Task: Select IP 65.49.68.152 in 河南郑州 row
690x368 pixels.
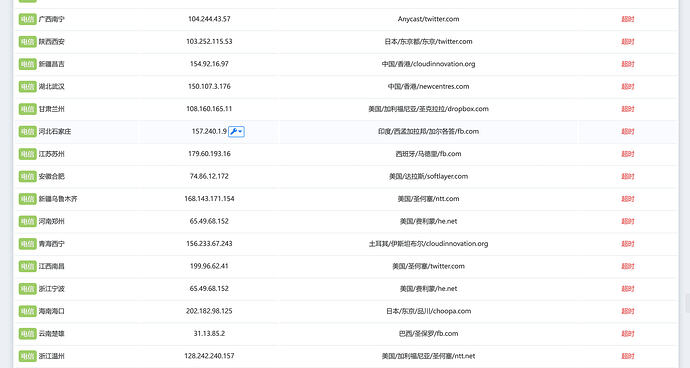Action: [x=209, y=221]
